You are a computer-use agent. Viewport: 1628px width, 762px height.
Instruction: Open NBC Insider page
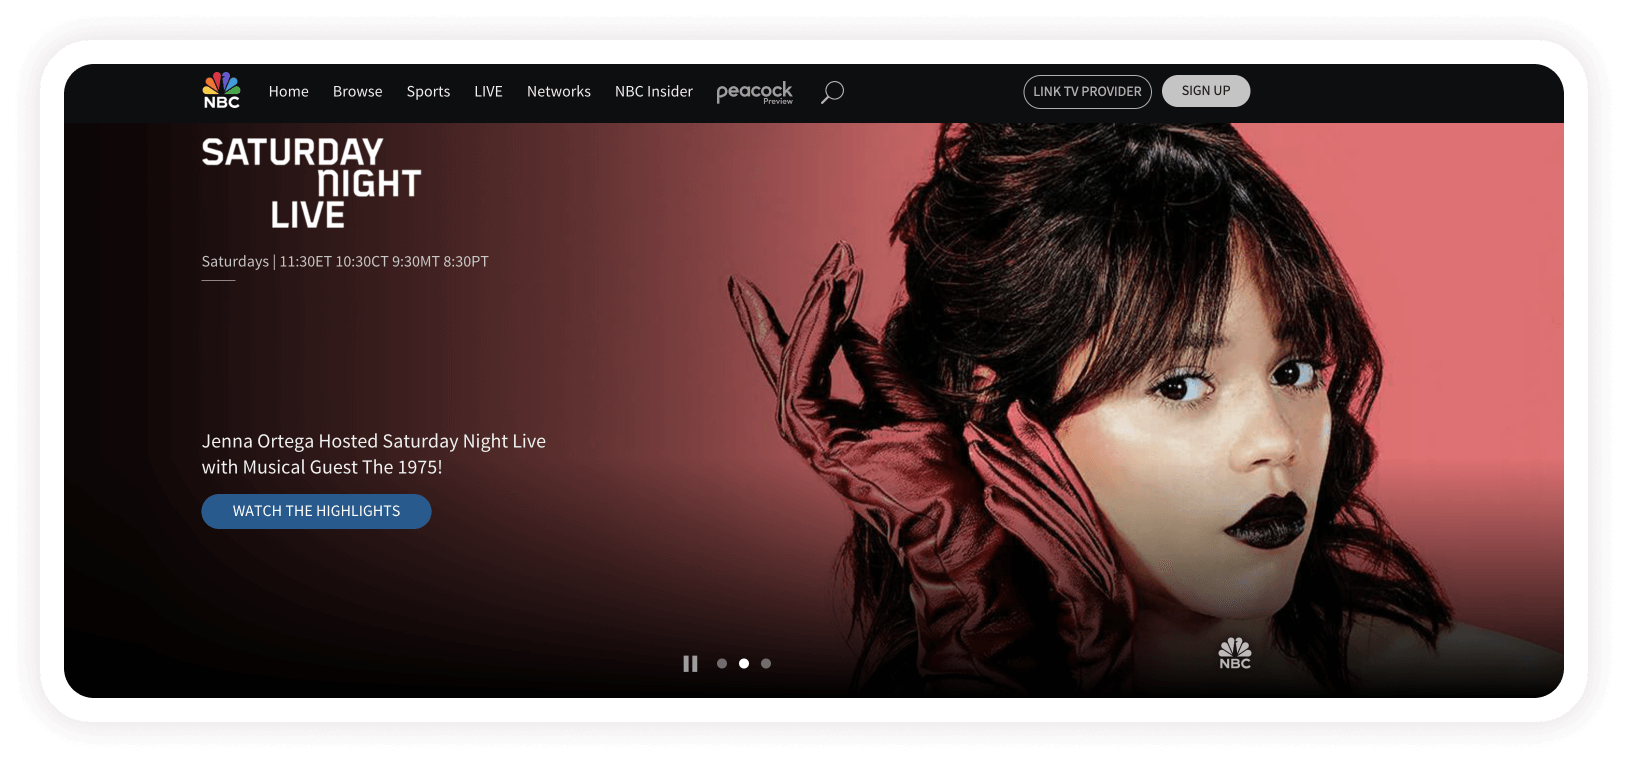pyautogui.click(x=654, y=91)
